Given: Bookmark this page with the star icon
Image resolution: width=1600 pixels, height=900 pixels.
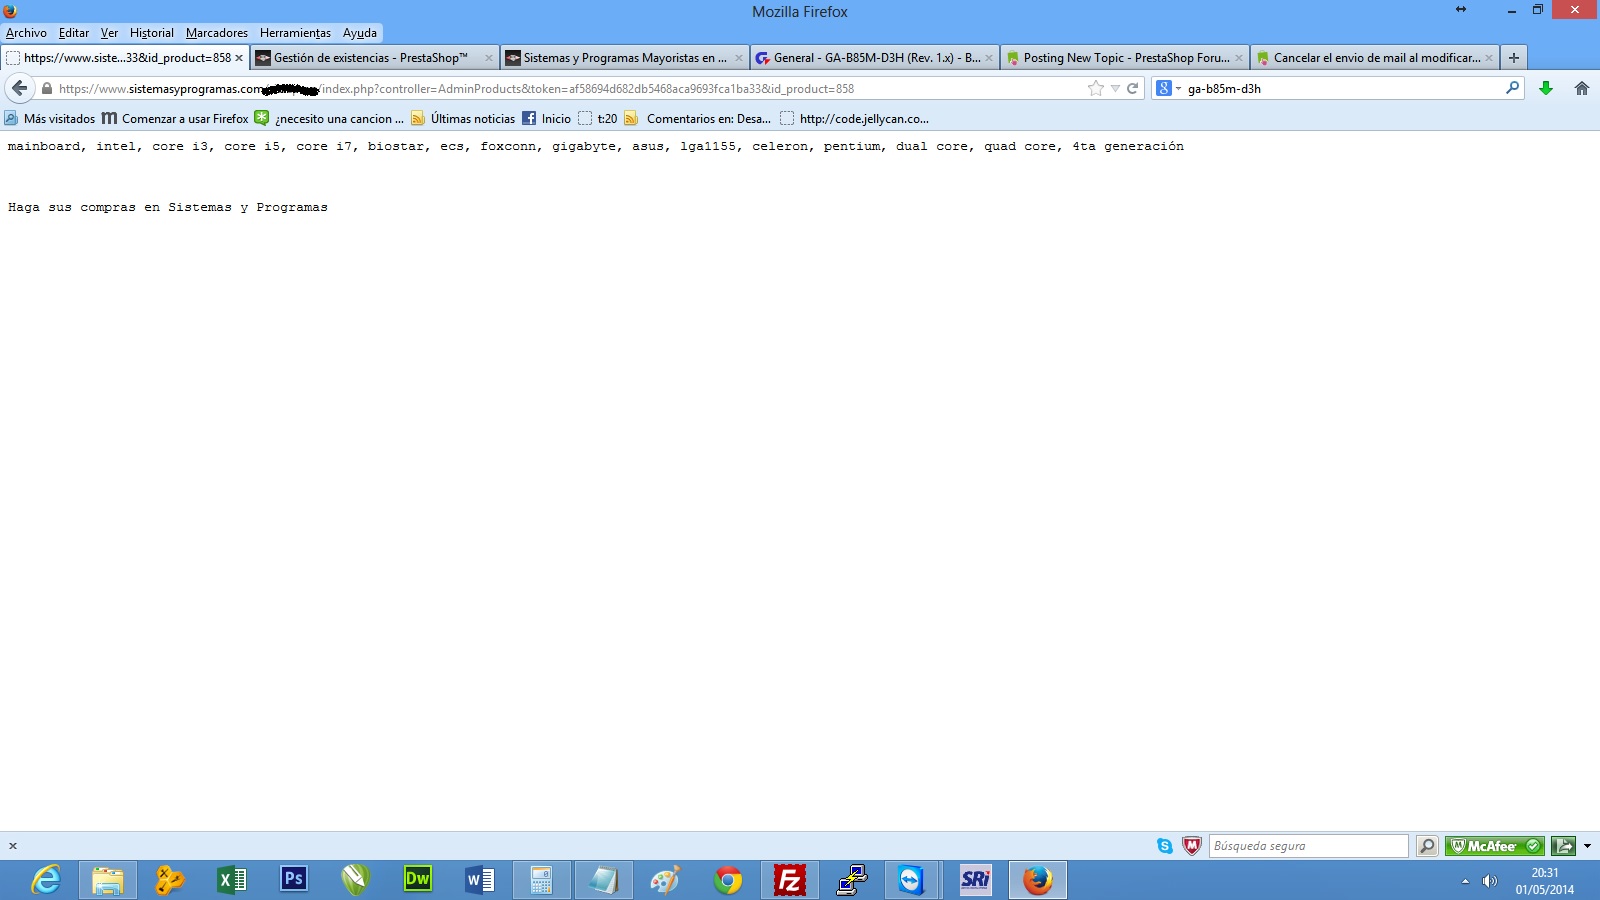Looking at the screenshot, I should (x=1096, y=88).
